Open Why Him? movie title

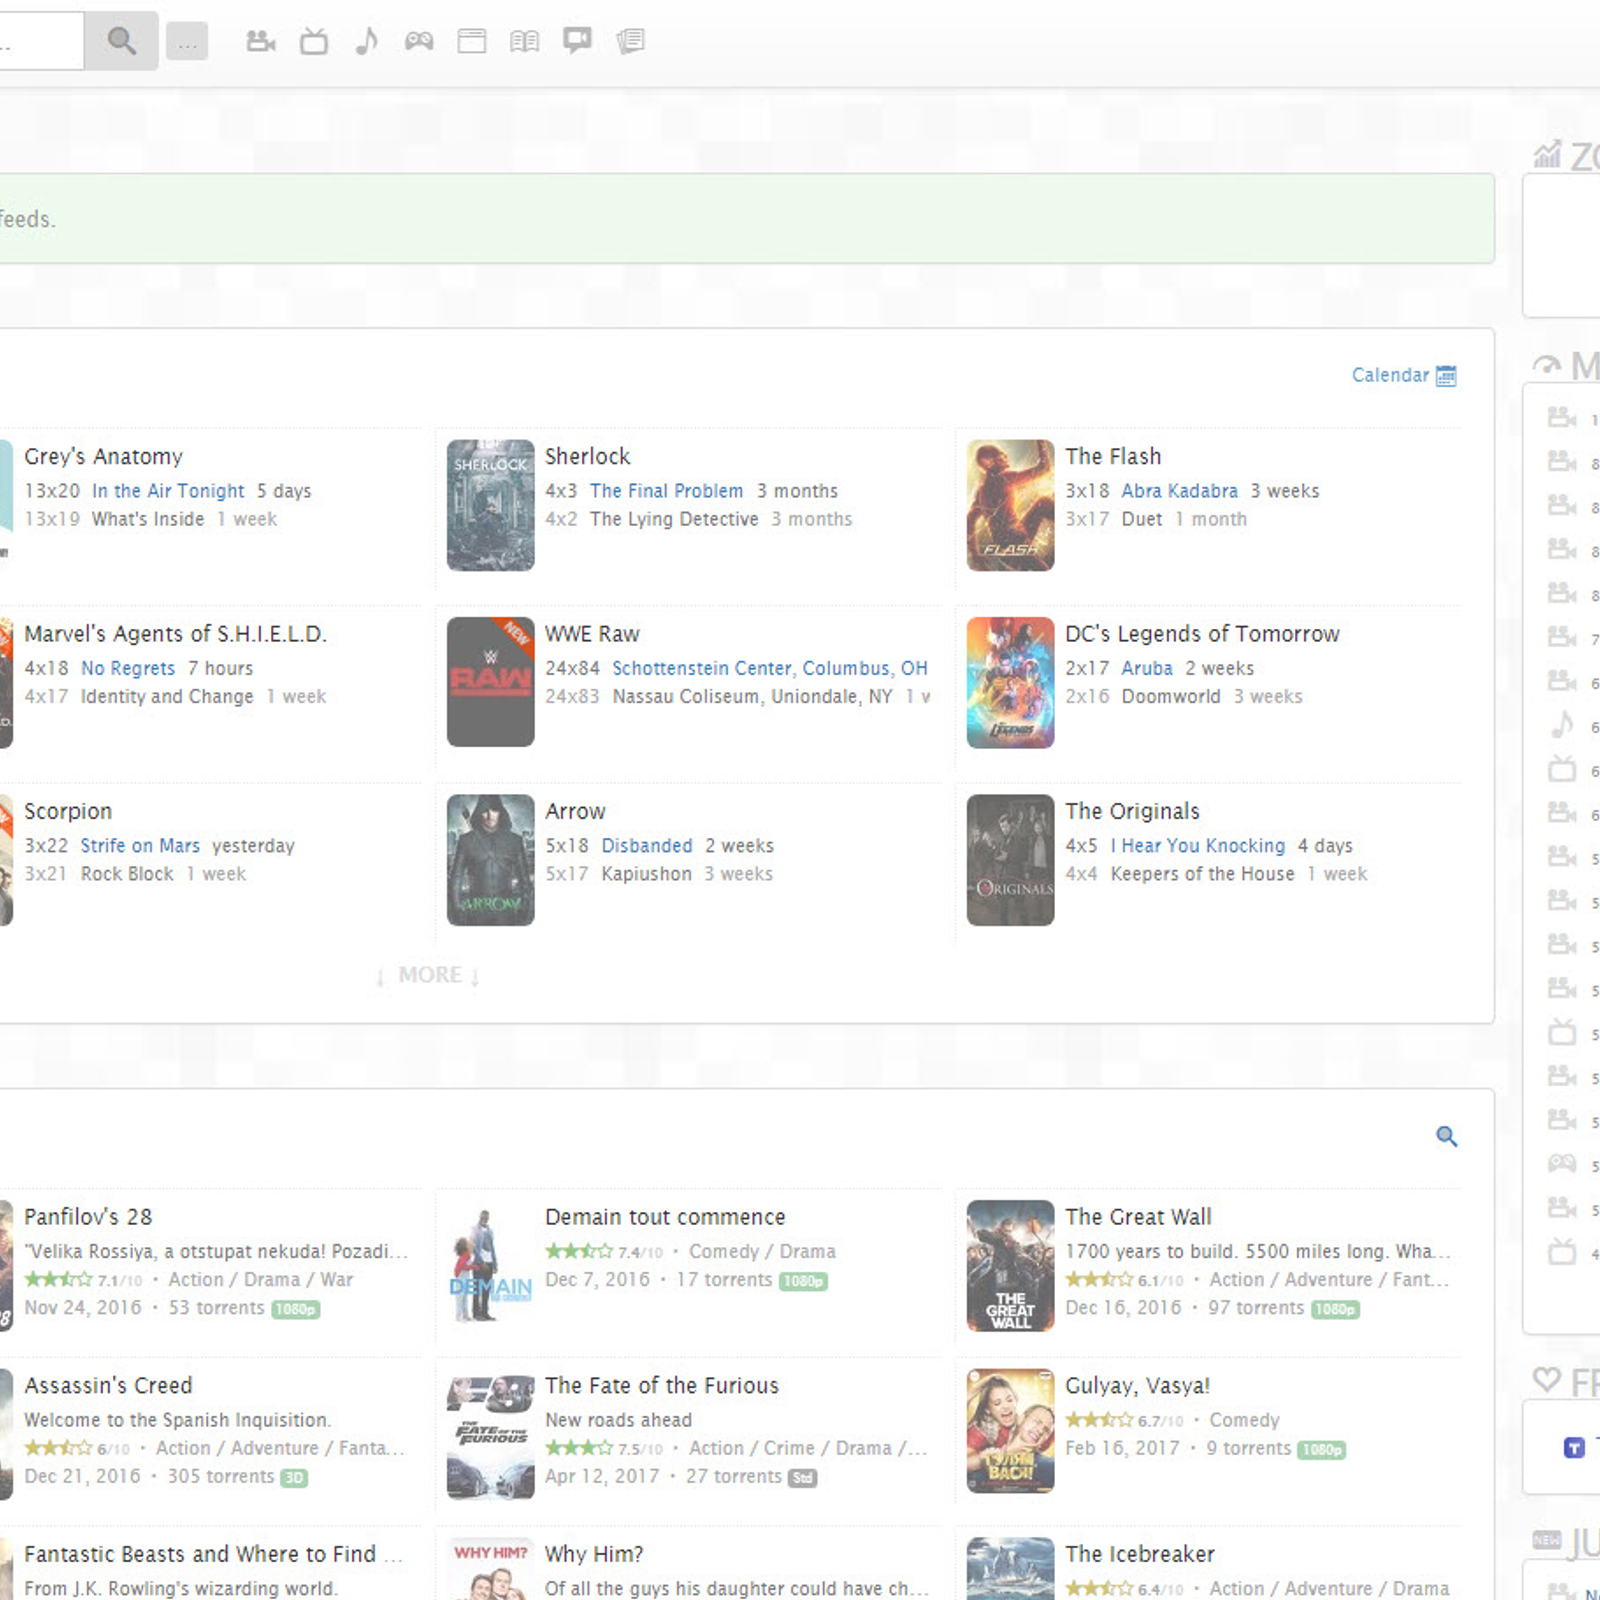tap(594, 1555)
